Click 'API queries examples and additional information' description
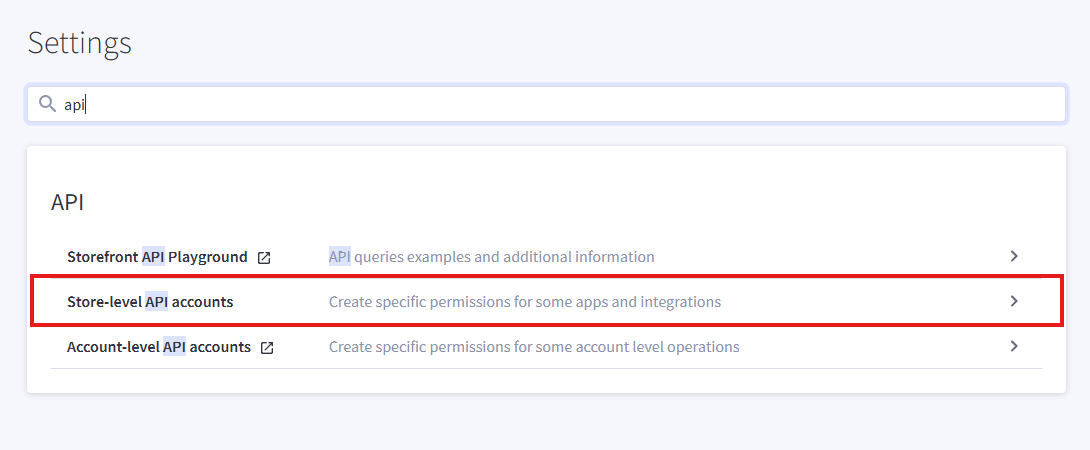Screen dimensions: 1090x450 tap(492, 257)
